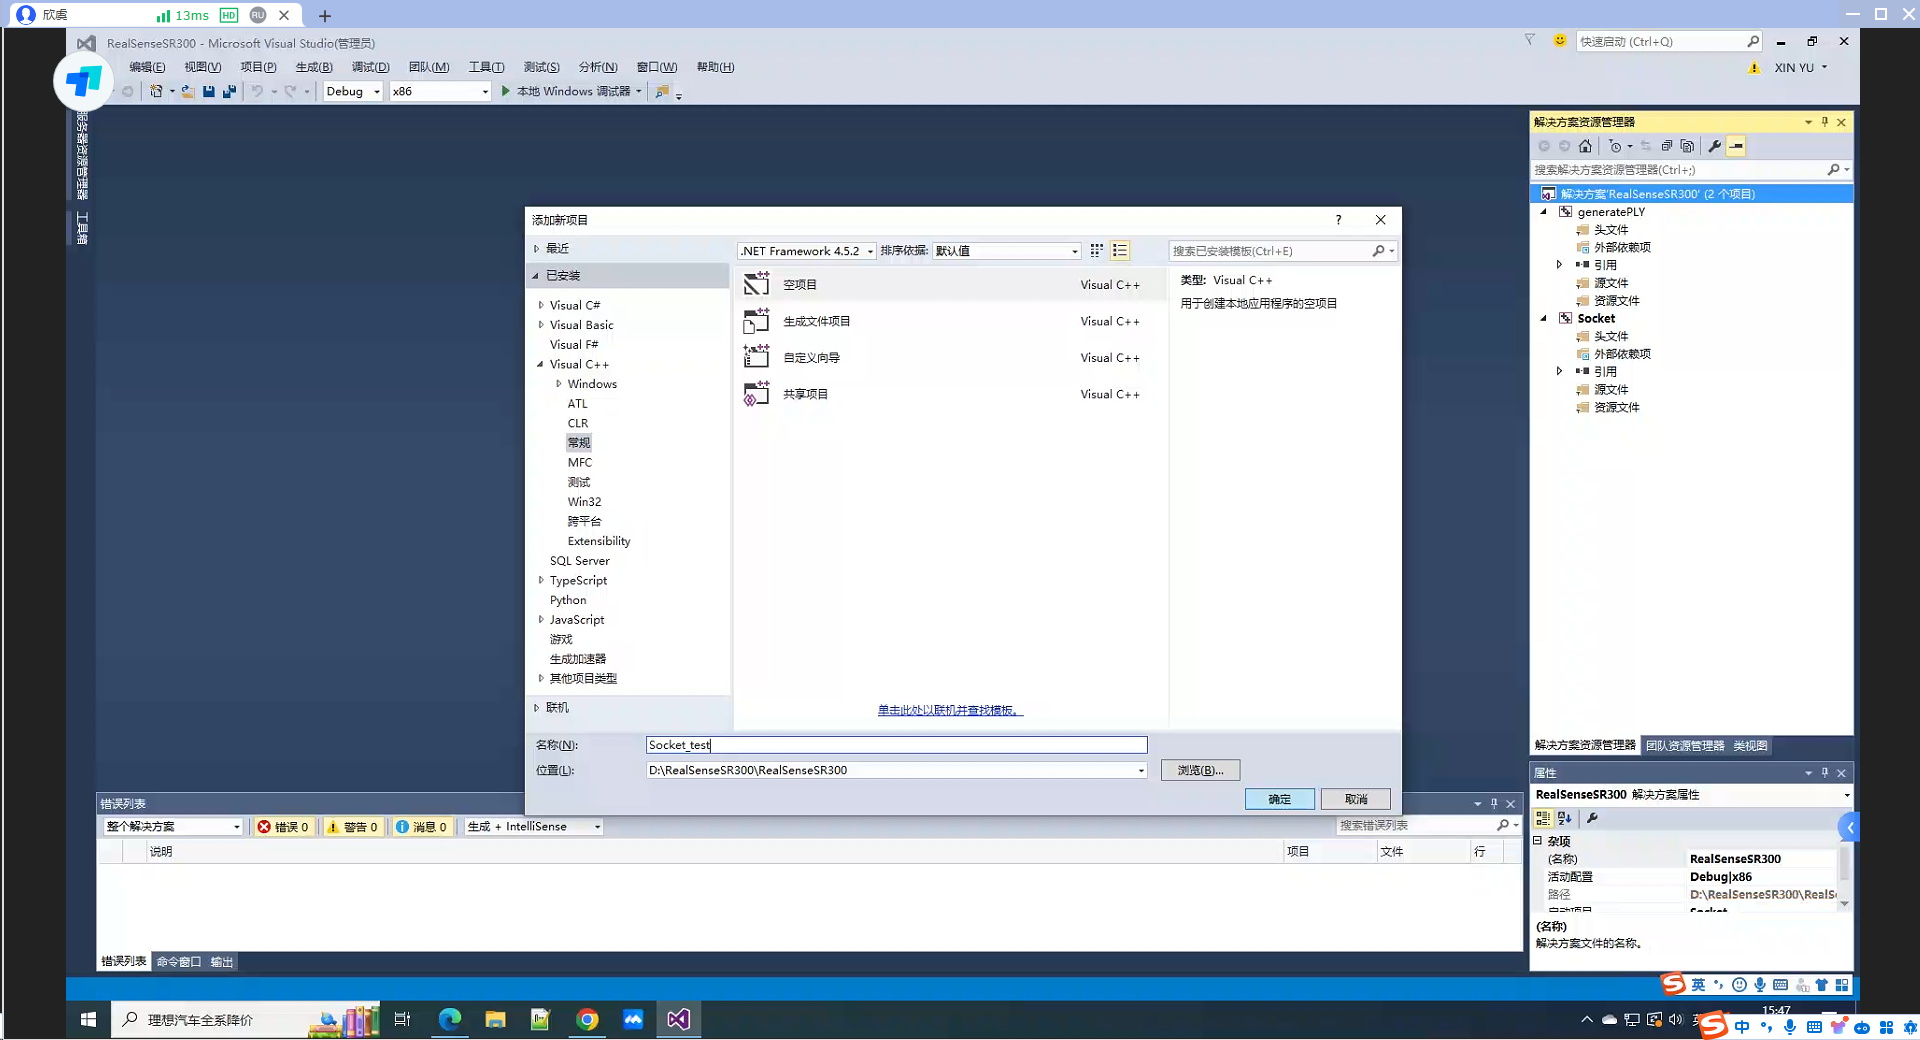Click the dialog help question mark

(x=1338, y=220)
